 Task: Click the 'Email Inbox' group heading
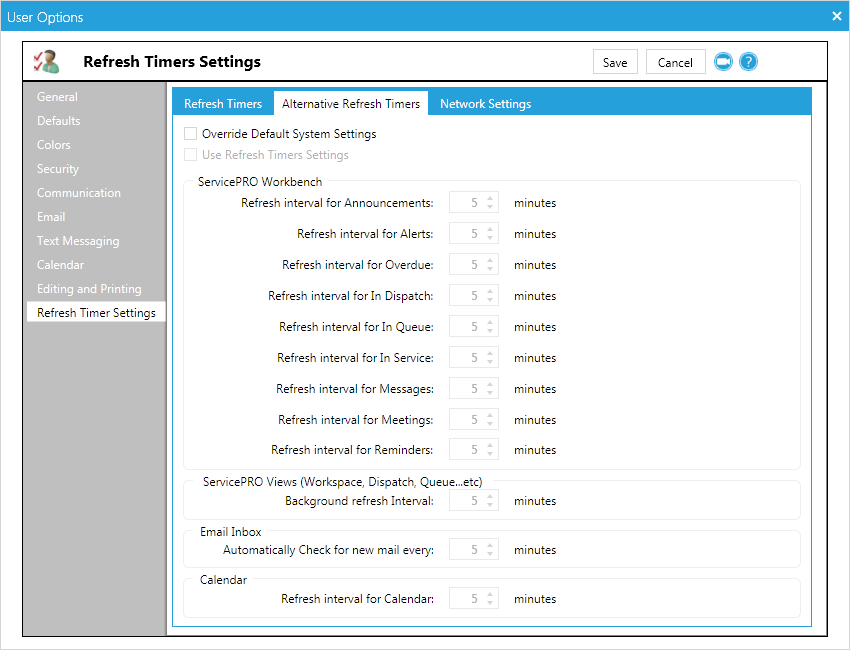[x=230, y=532]
